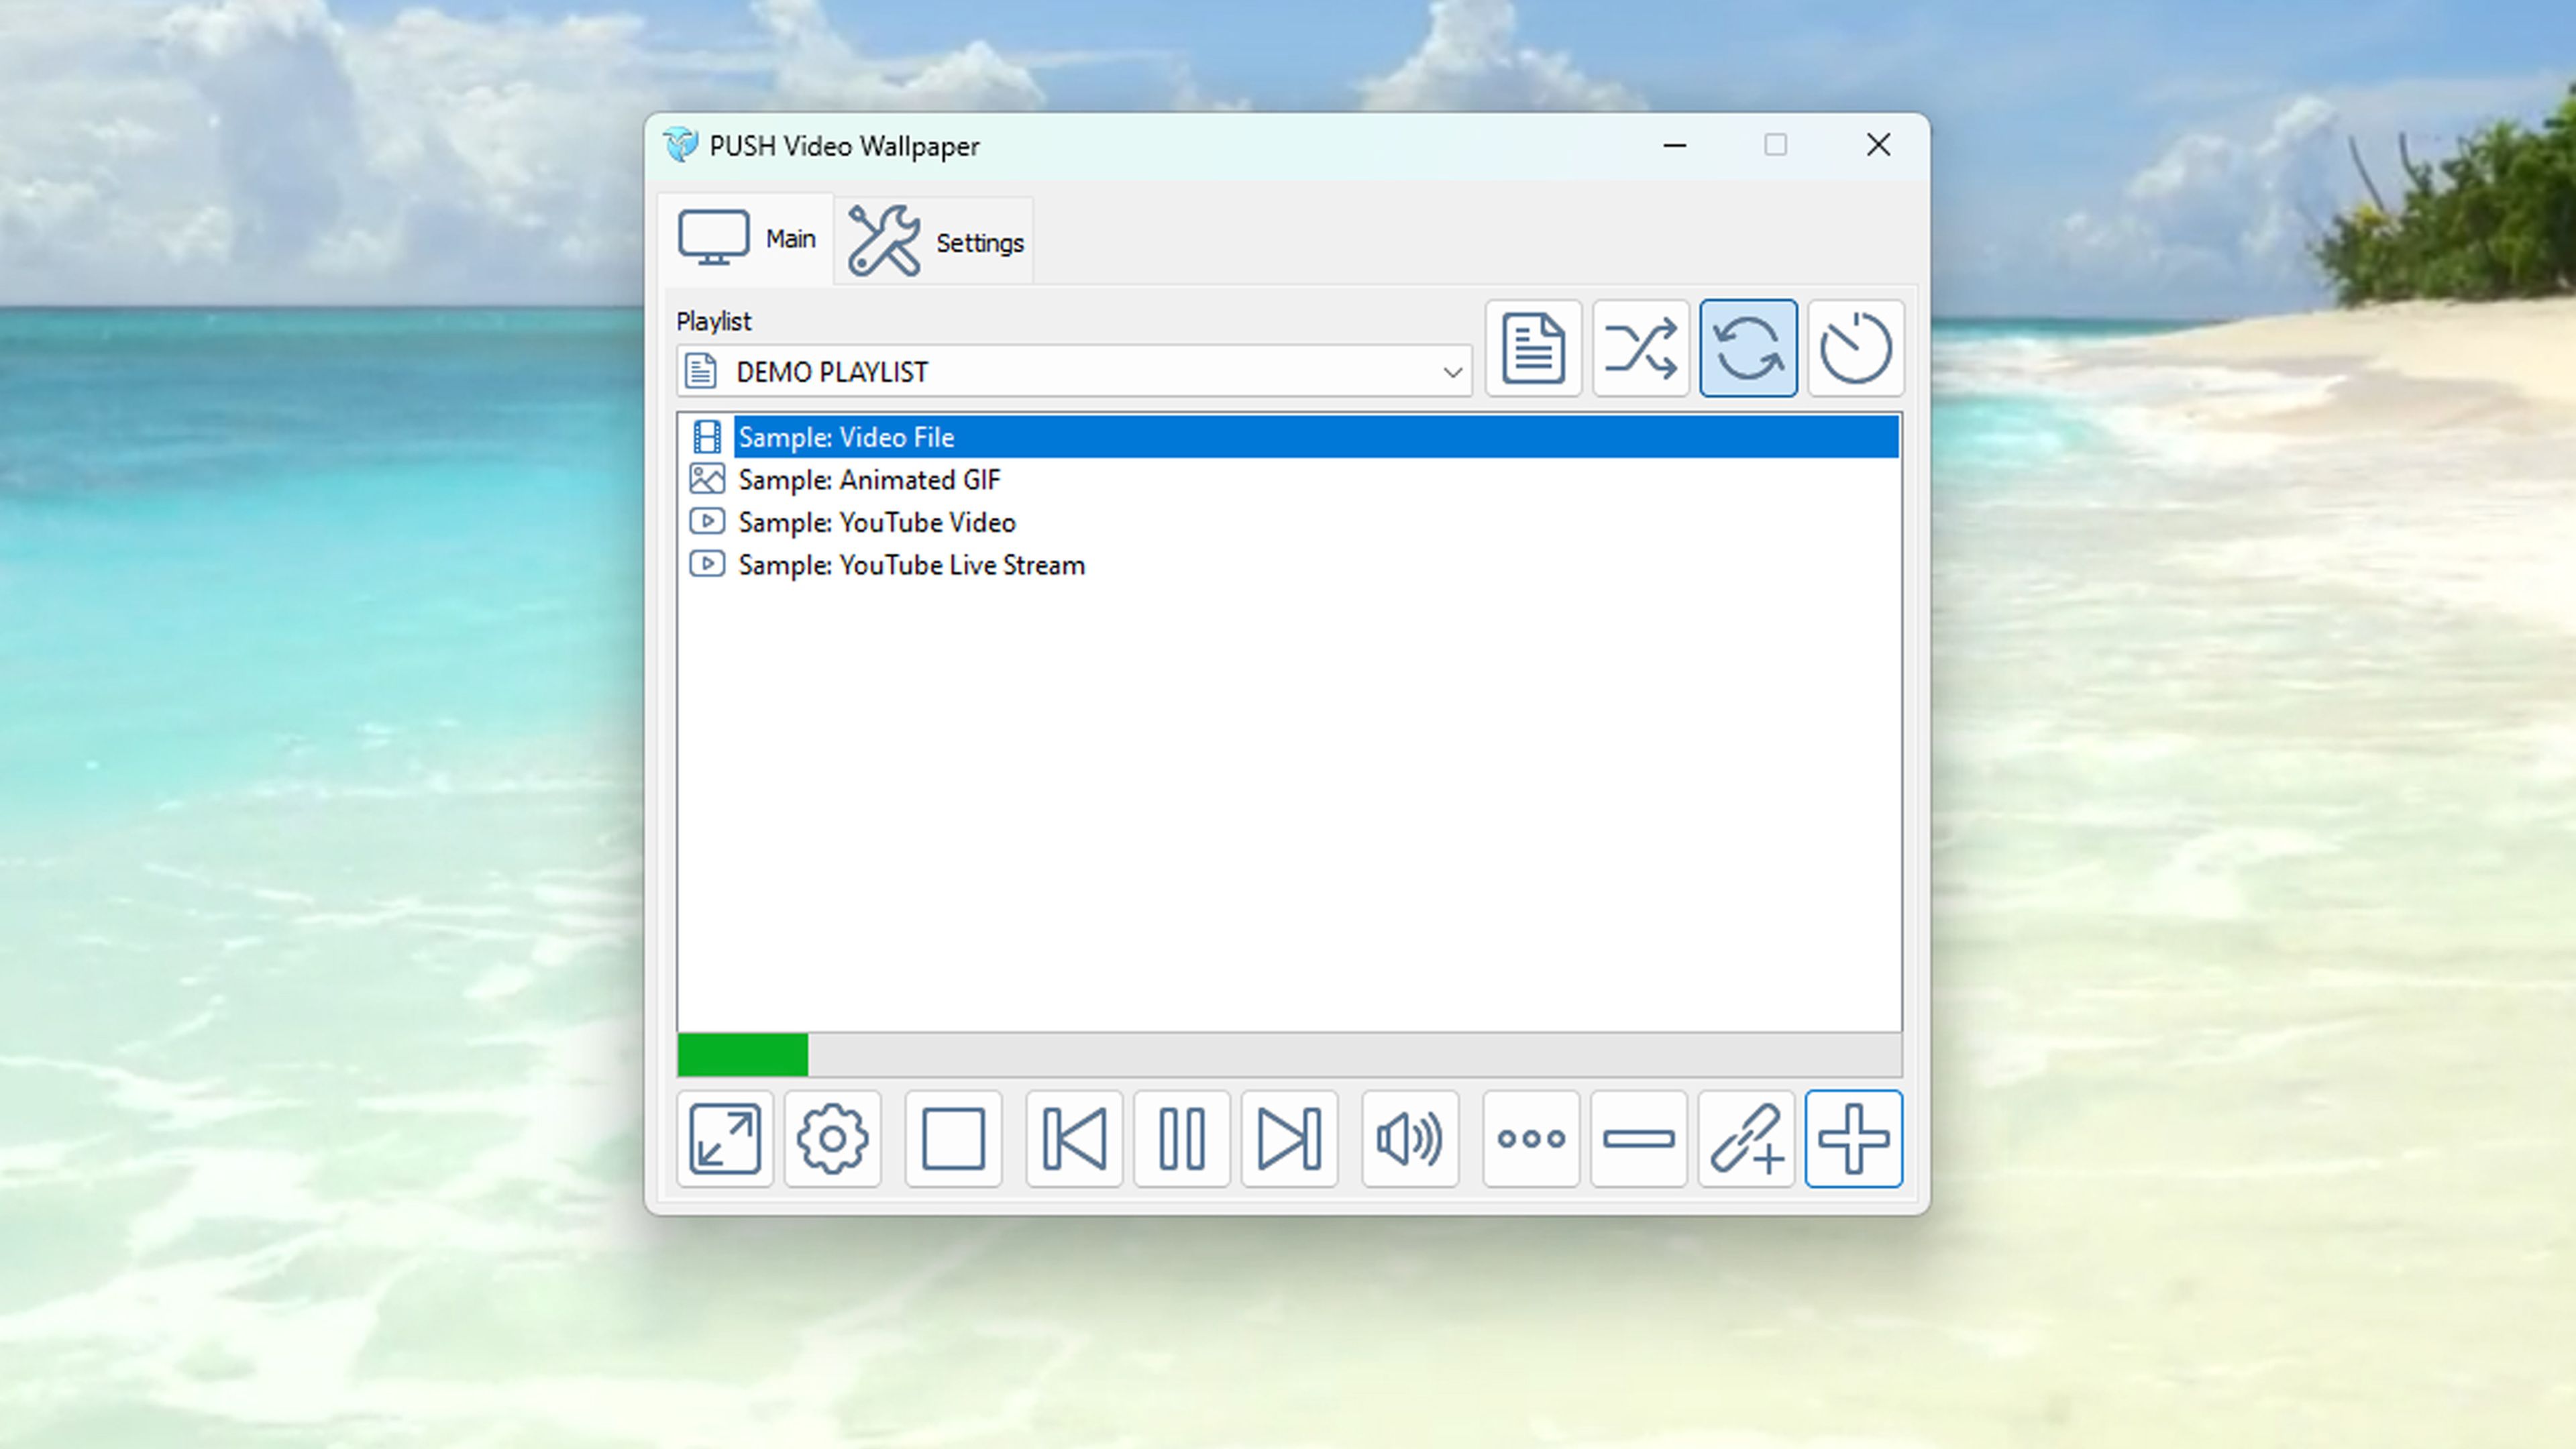2576x1449 pixels.
Task: Open the three-dots more options button
Action: (1531, 1138)
